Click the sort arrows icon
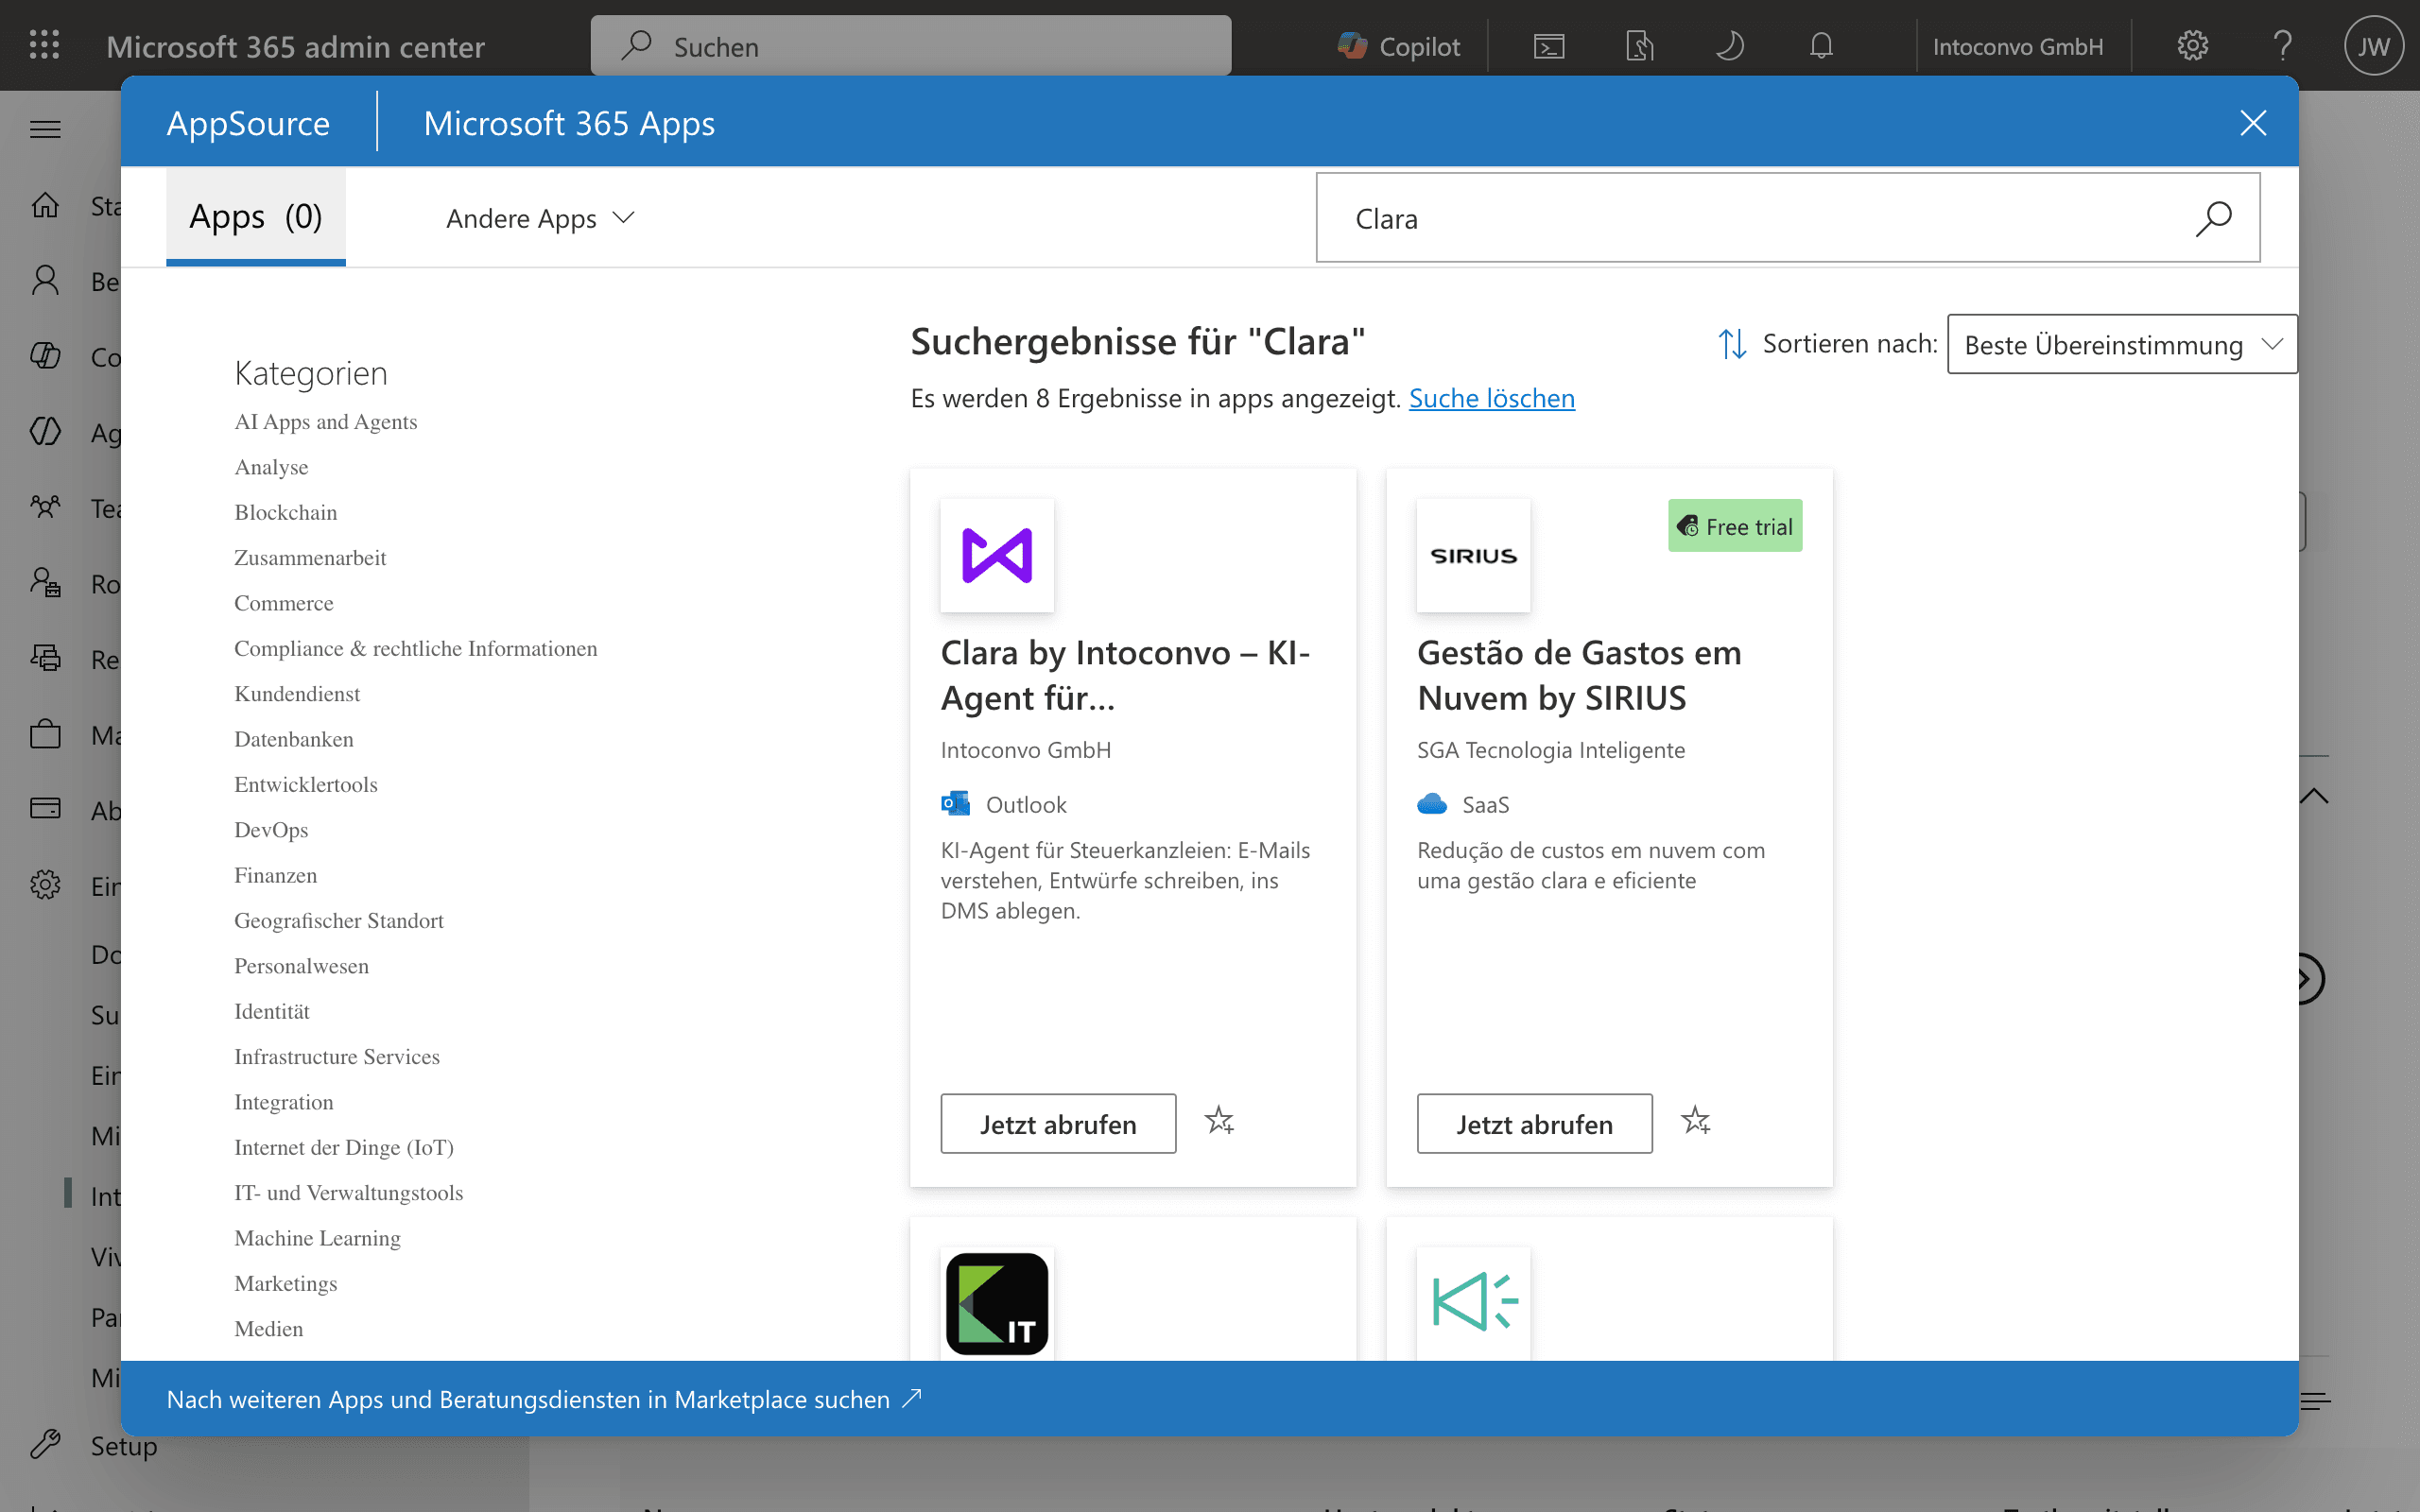Image resolution: width=2420 pixels, height=1512 pixels. [x=1732, y=344]
